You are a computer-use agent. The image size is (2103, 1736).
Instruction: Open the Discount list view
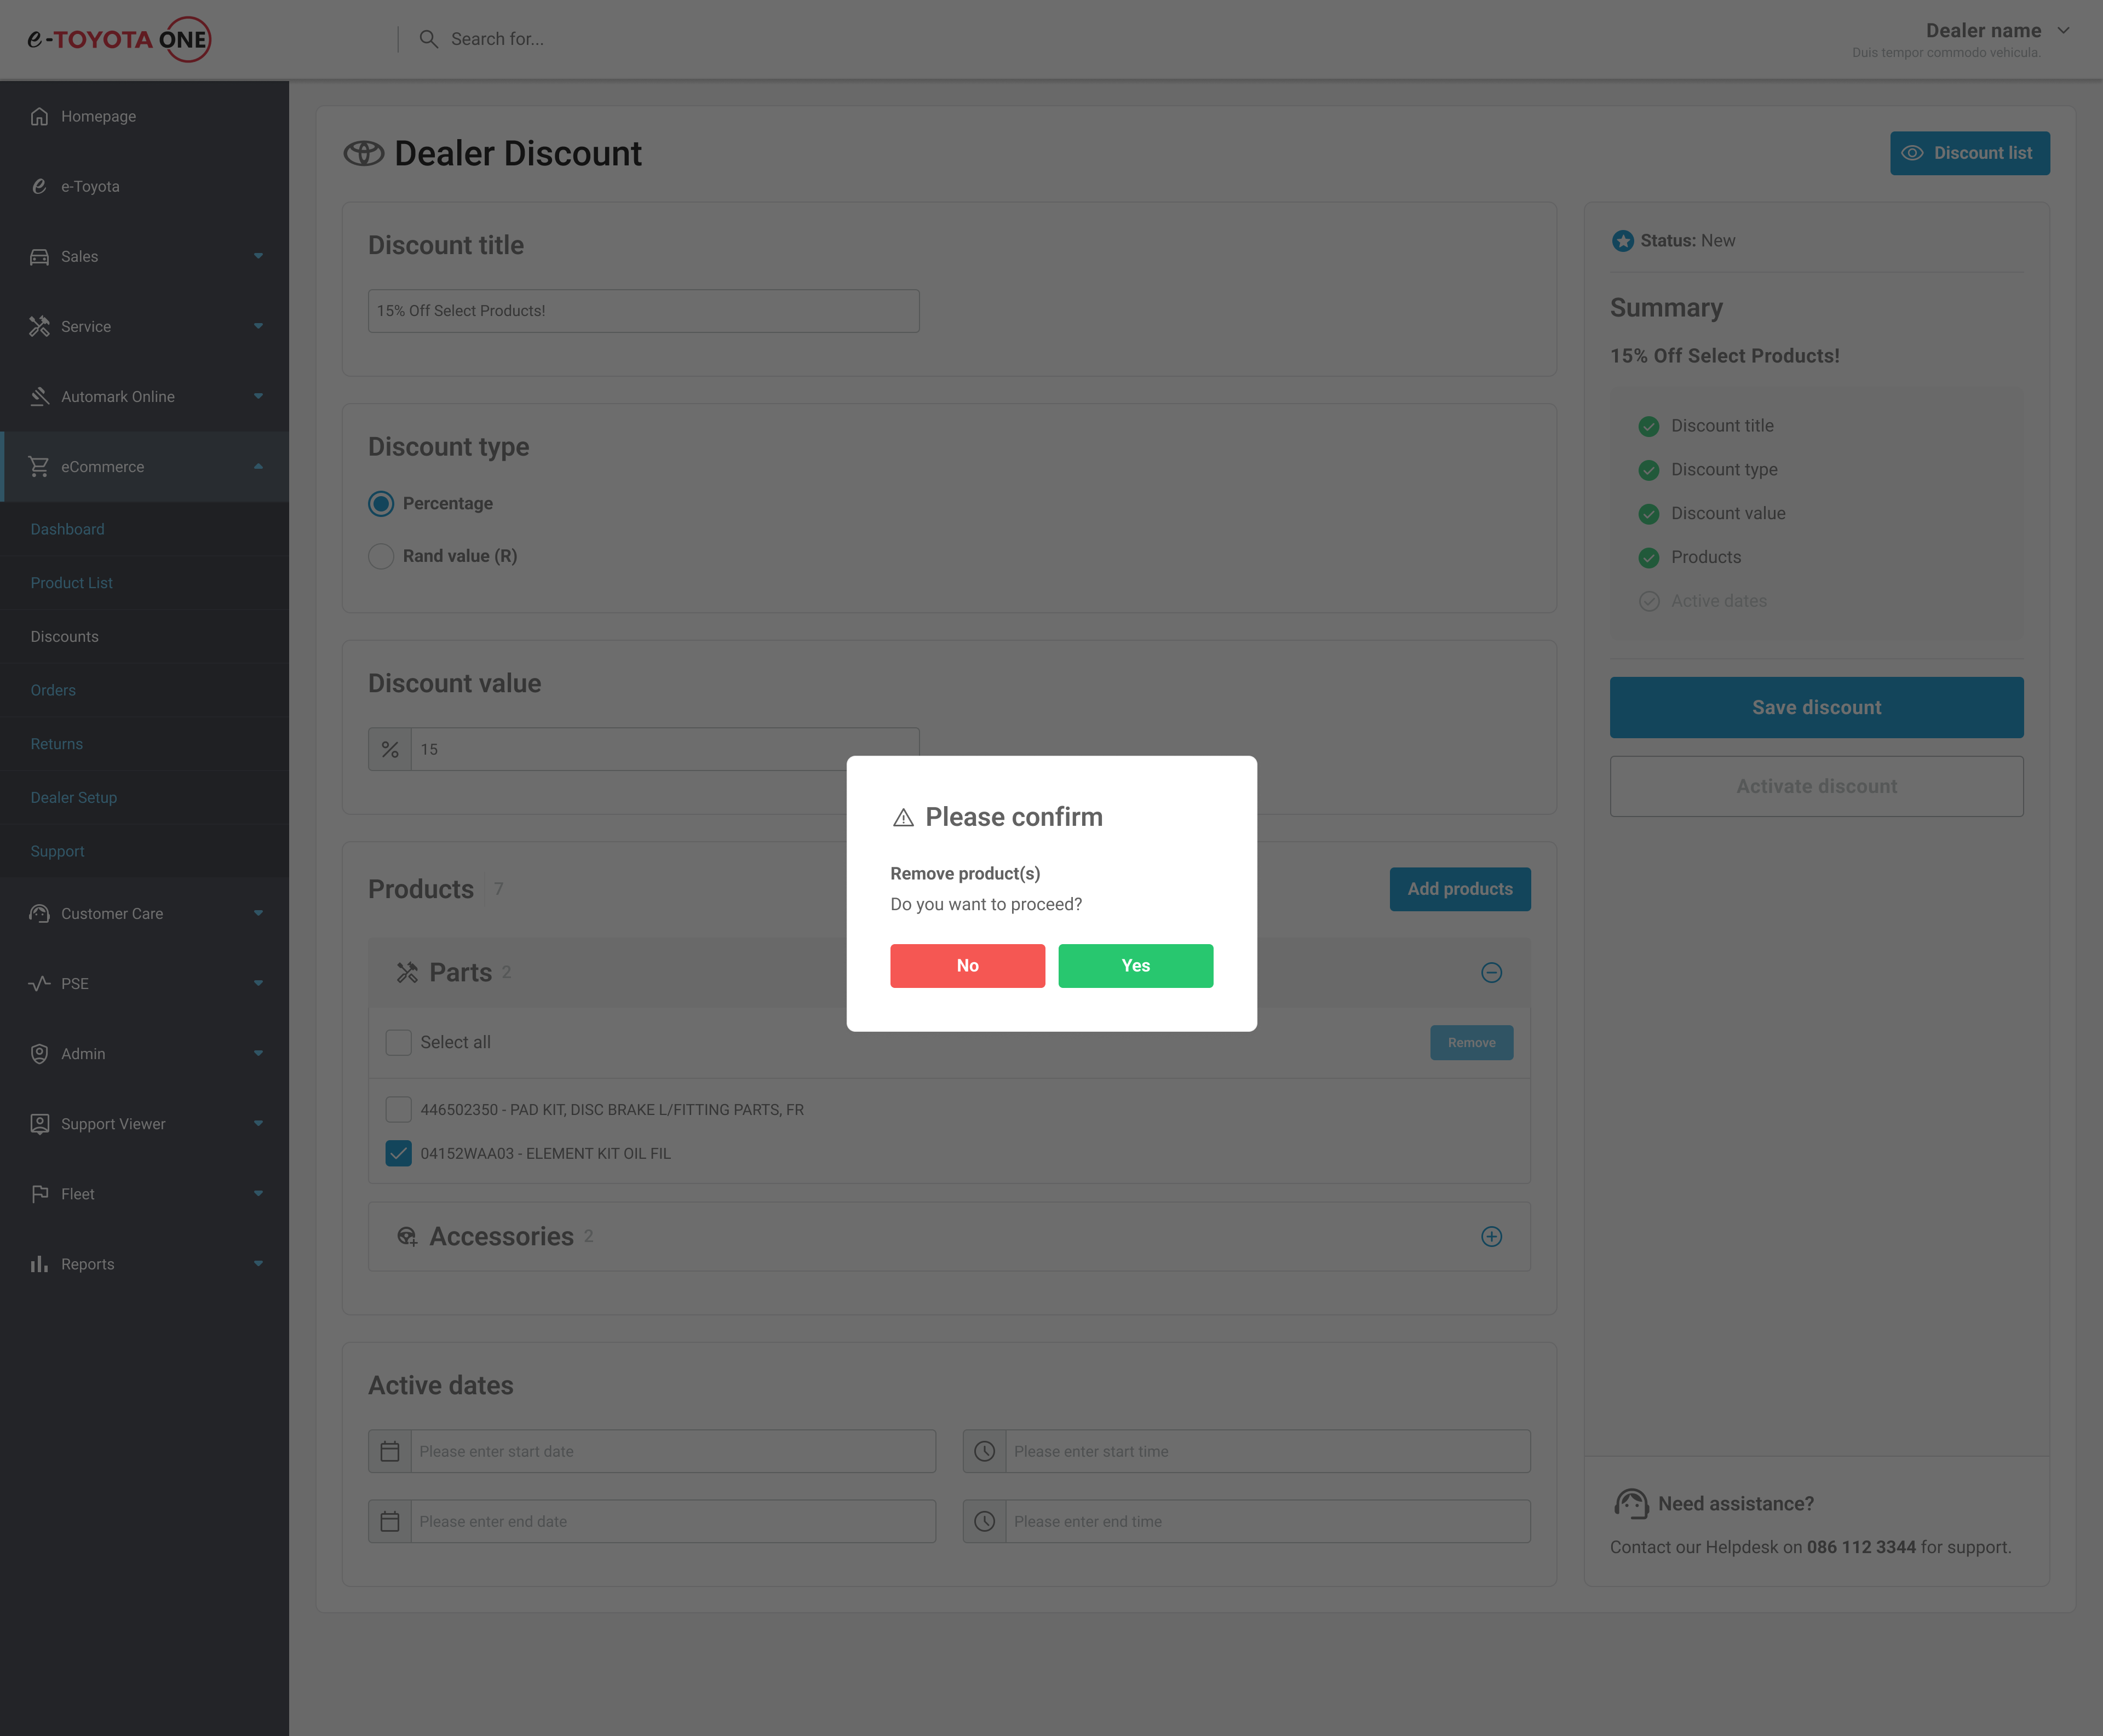coord(1969,153)
